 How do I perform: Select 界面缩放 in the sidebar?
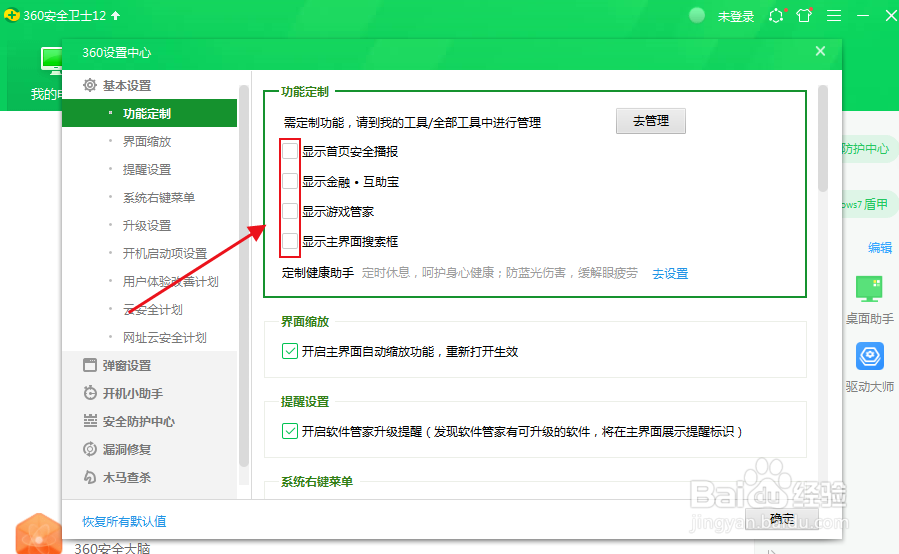coord(149,141)
